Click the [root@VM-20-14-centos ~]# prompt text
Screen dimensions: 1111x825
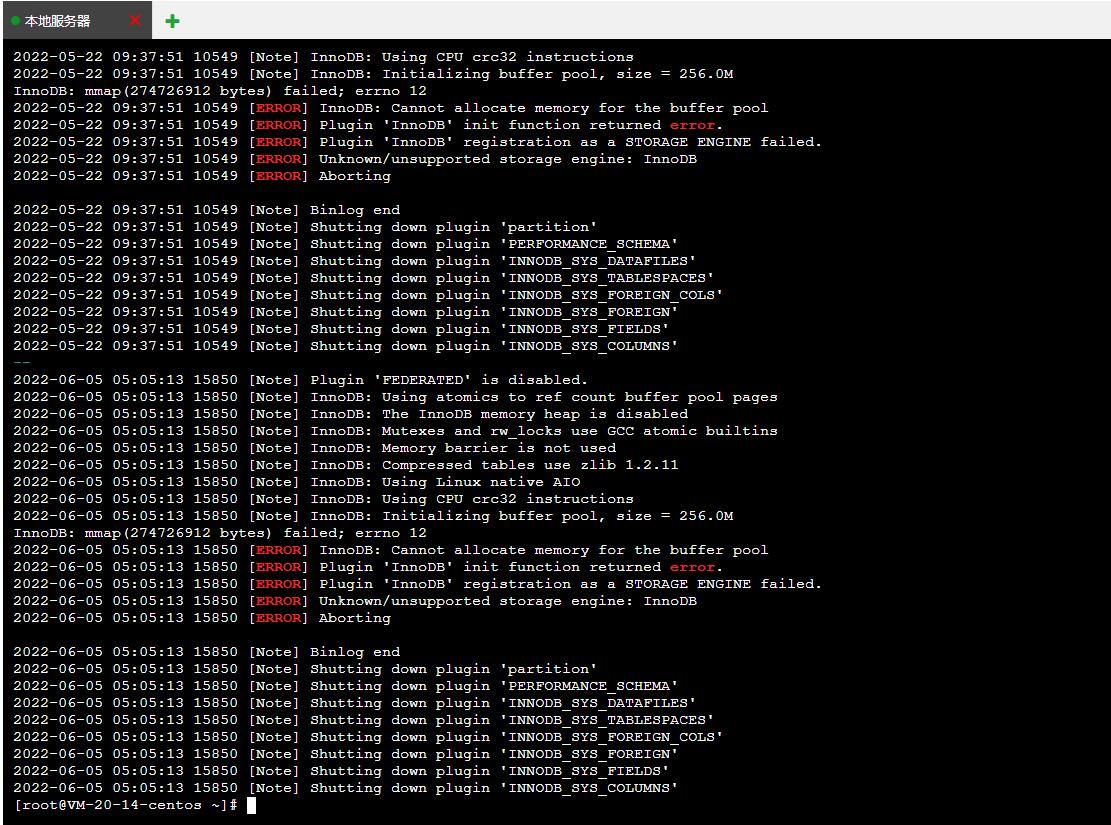tap(125, 805)
